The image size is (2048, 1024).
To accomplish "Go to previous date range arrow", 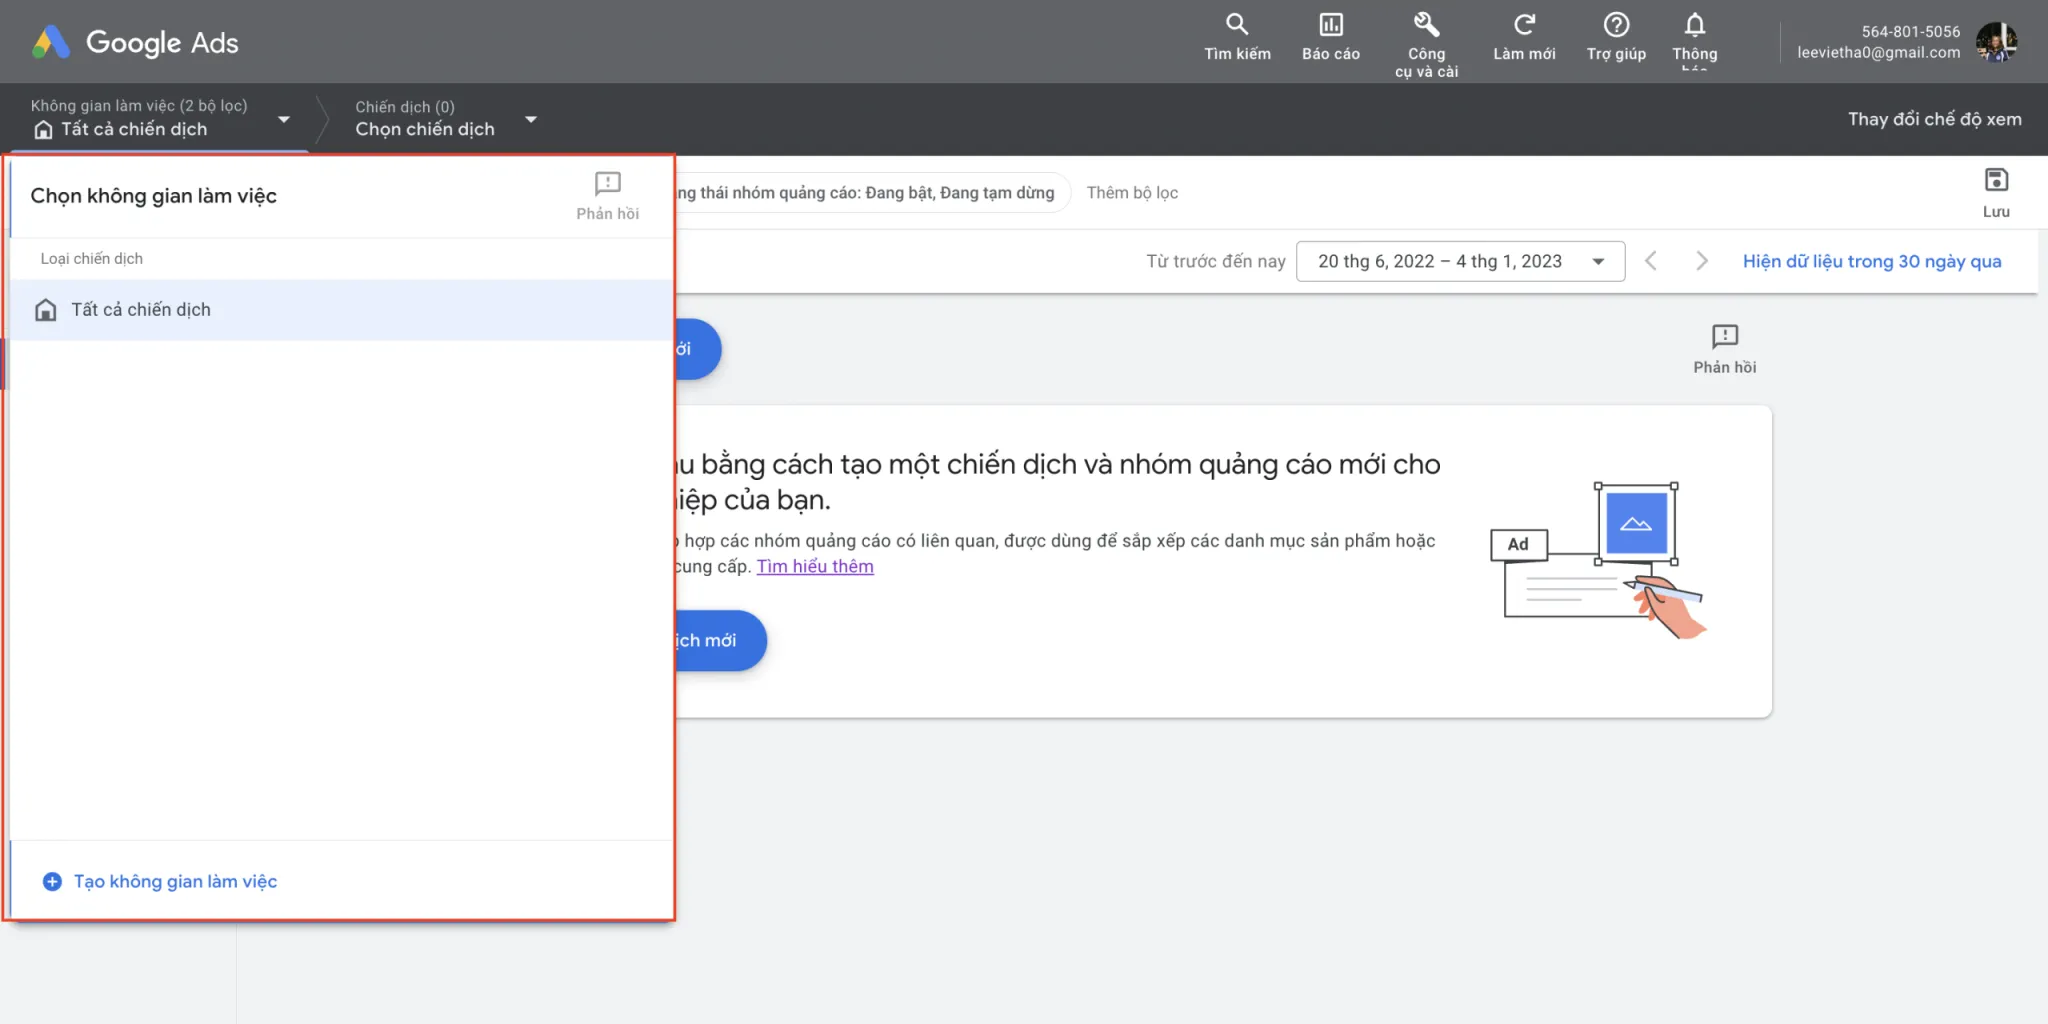I will tap(1651, 261).
